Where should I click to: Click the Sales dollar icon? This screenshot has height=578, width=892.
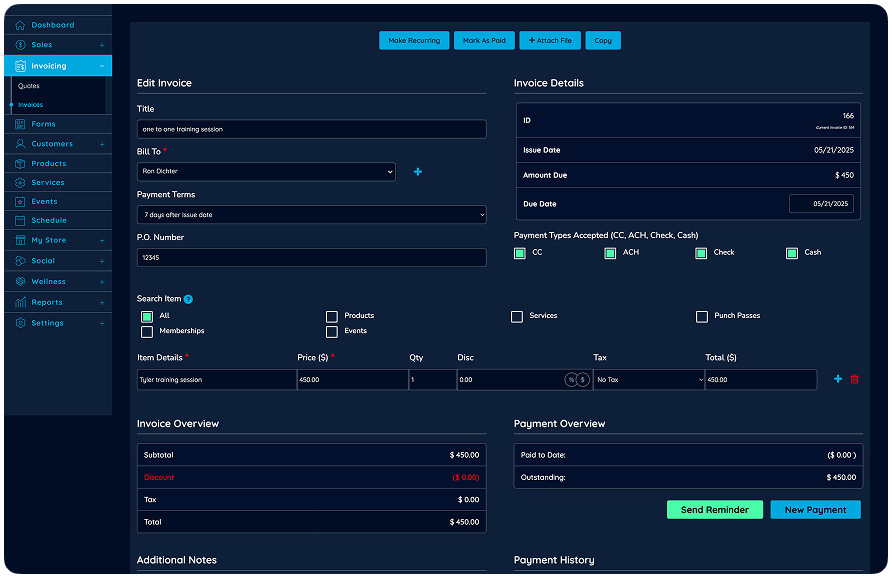point(20,45)
